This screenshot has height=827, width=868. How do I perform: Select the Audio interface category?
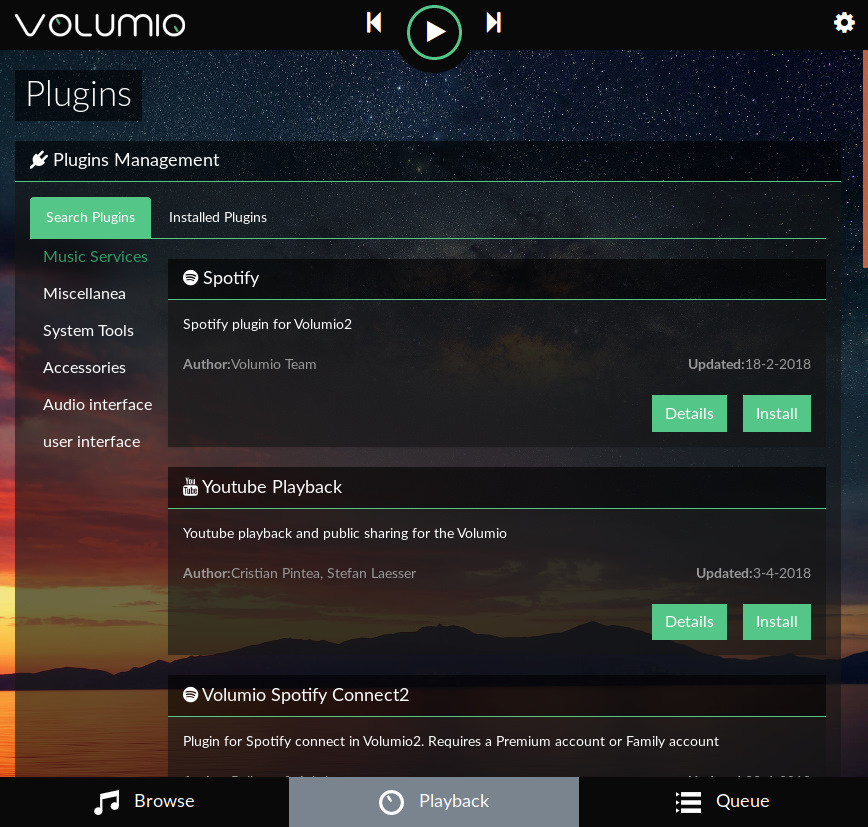click(x=97, y=405)
